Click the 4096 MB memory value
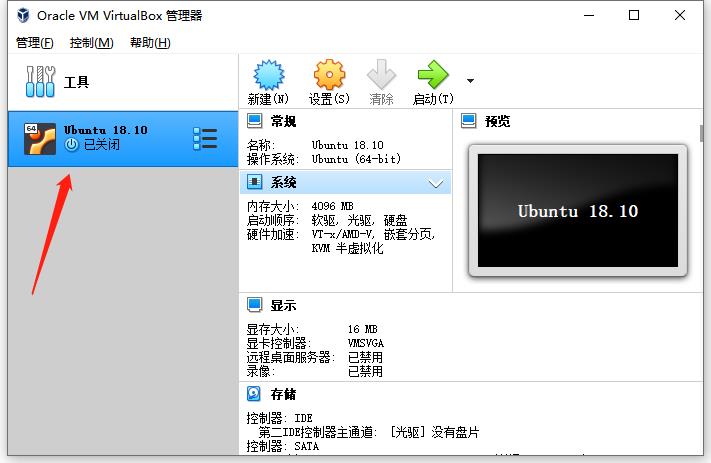Image resolution: width=711 pixels, height=463 pixels. [x=332, y=206]
